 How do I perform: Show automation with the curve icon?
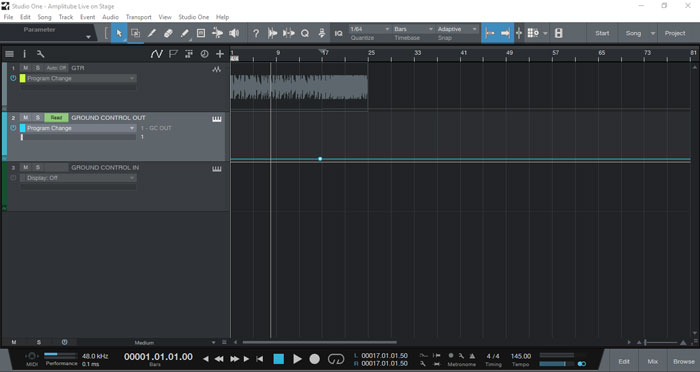[156, 54]
